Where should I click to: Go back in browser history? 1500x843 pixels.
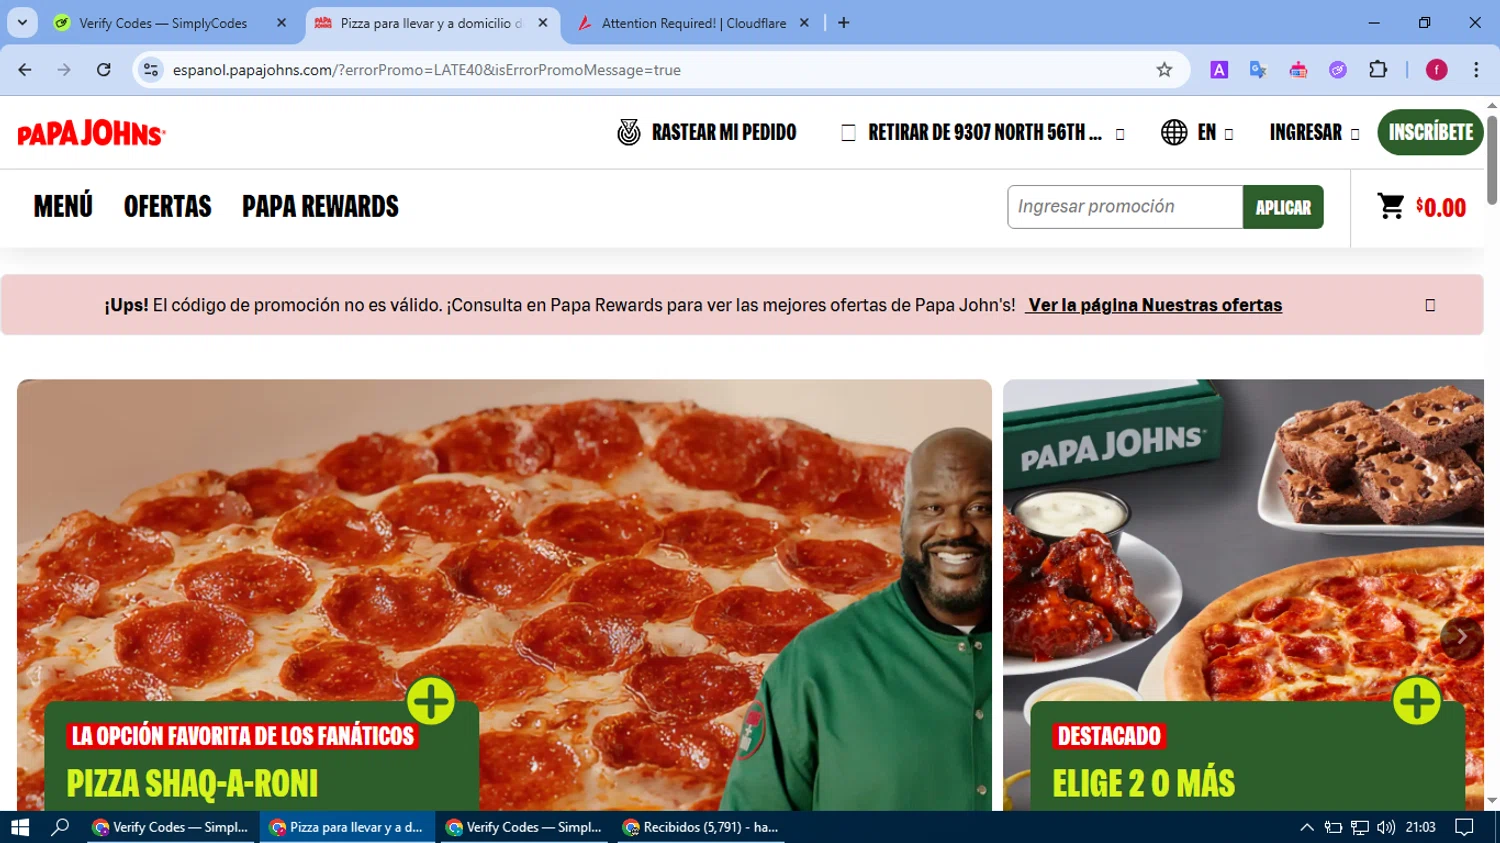point(25,69)
